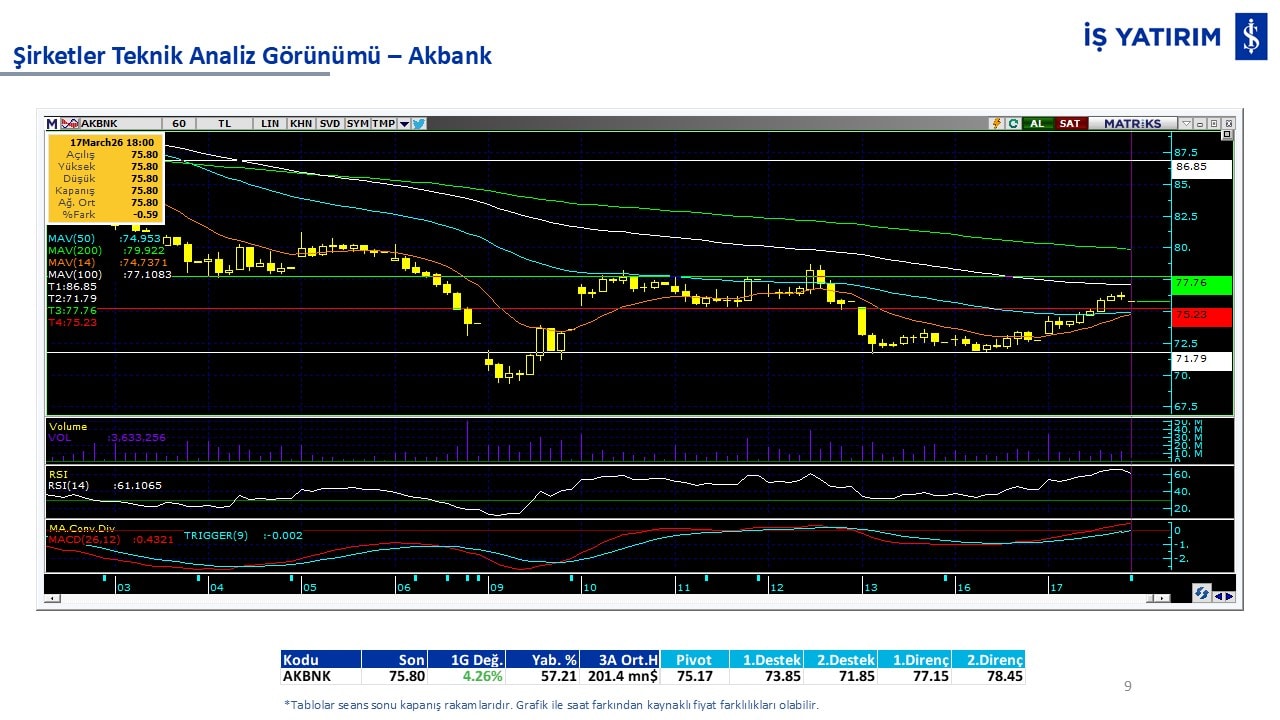The width and height of the screenshot is (1280, 720).
Task: Click the Twitter bird icon
Action: click(419, 124)
